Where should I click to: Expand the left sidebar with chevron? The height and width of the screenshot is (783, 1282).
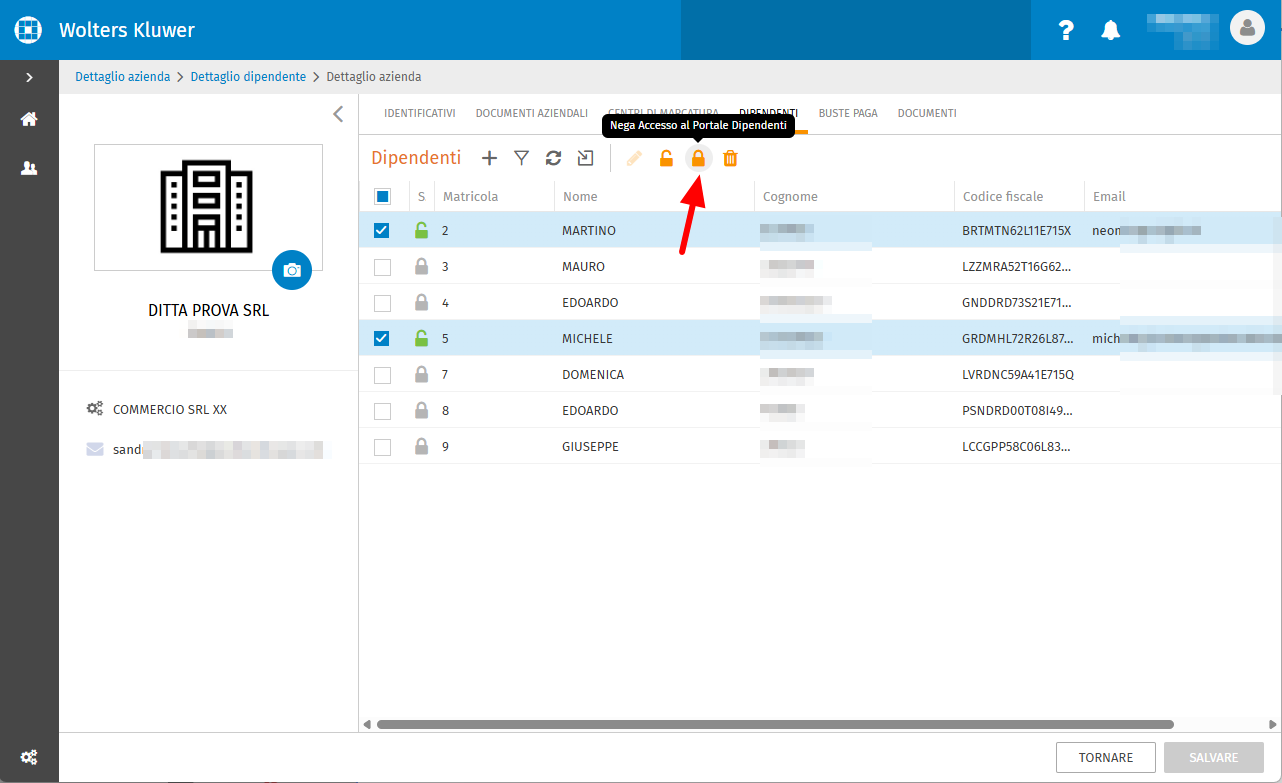pyautogui.click(x=29, y=77)
